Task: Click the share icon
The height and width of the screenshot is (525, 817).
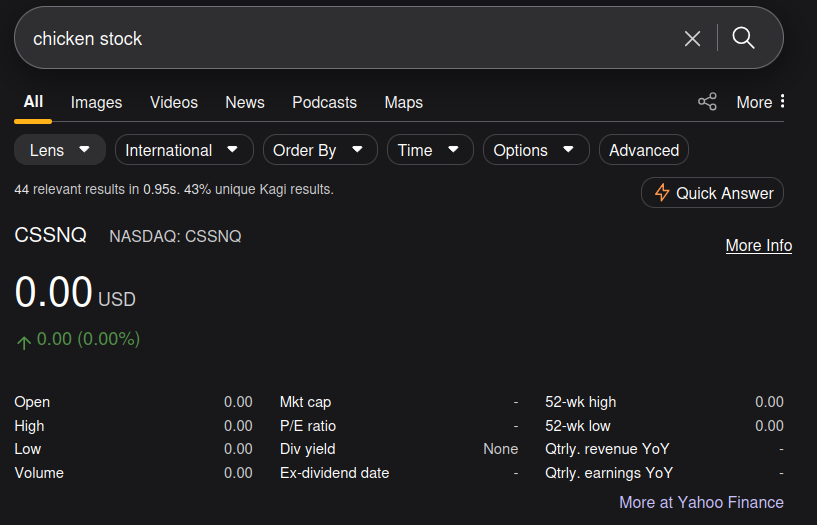Action: [x=707, y=102]
